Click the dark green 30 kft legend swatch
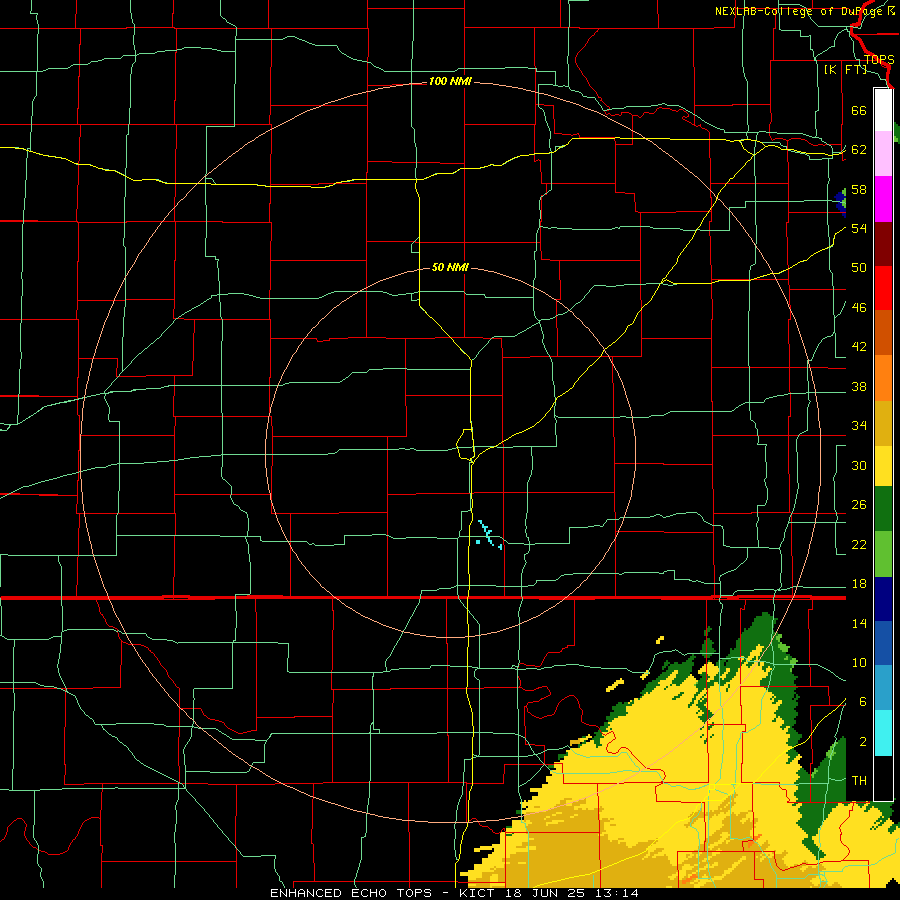 [883, 509]
